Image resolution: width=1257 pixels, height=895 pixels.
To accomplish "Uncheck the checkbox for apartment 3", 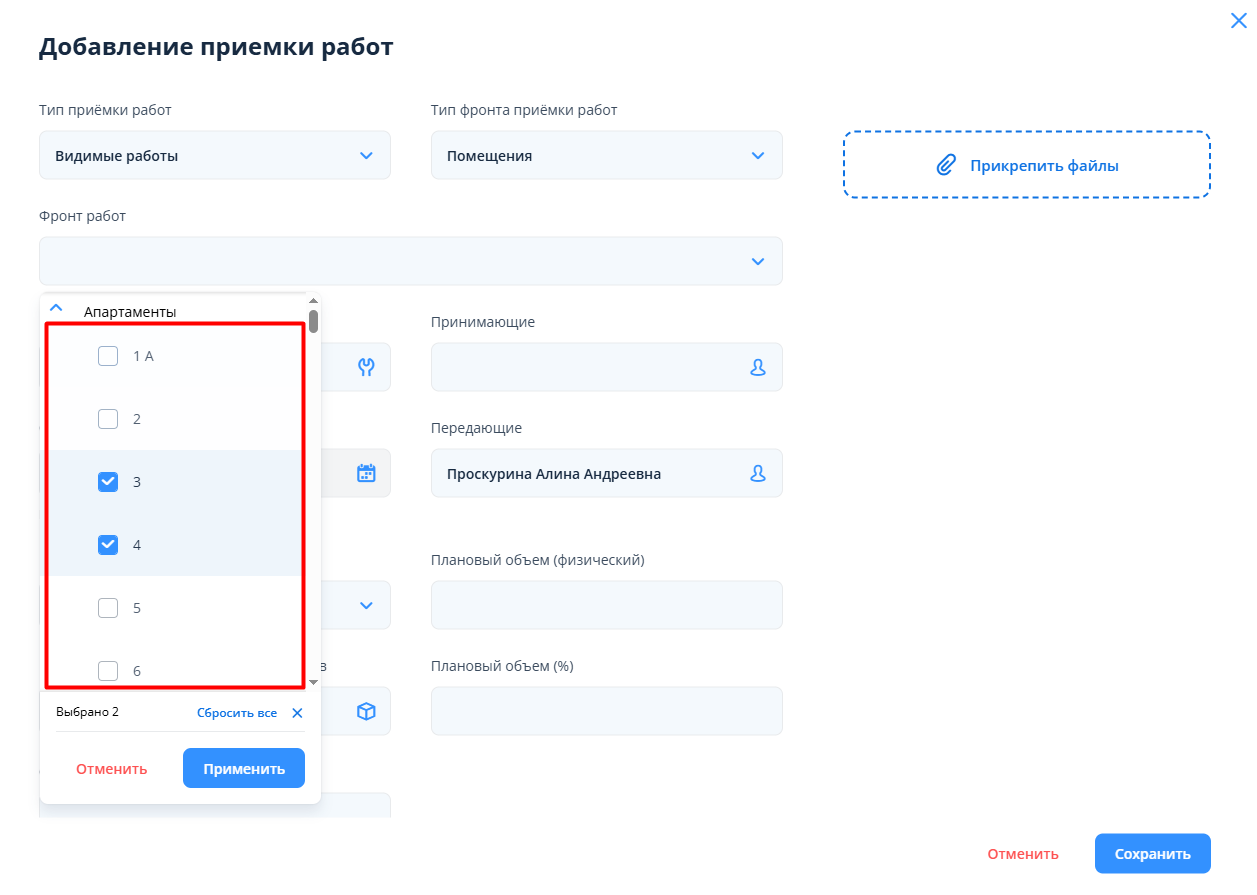I will (108, 482).
